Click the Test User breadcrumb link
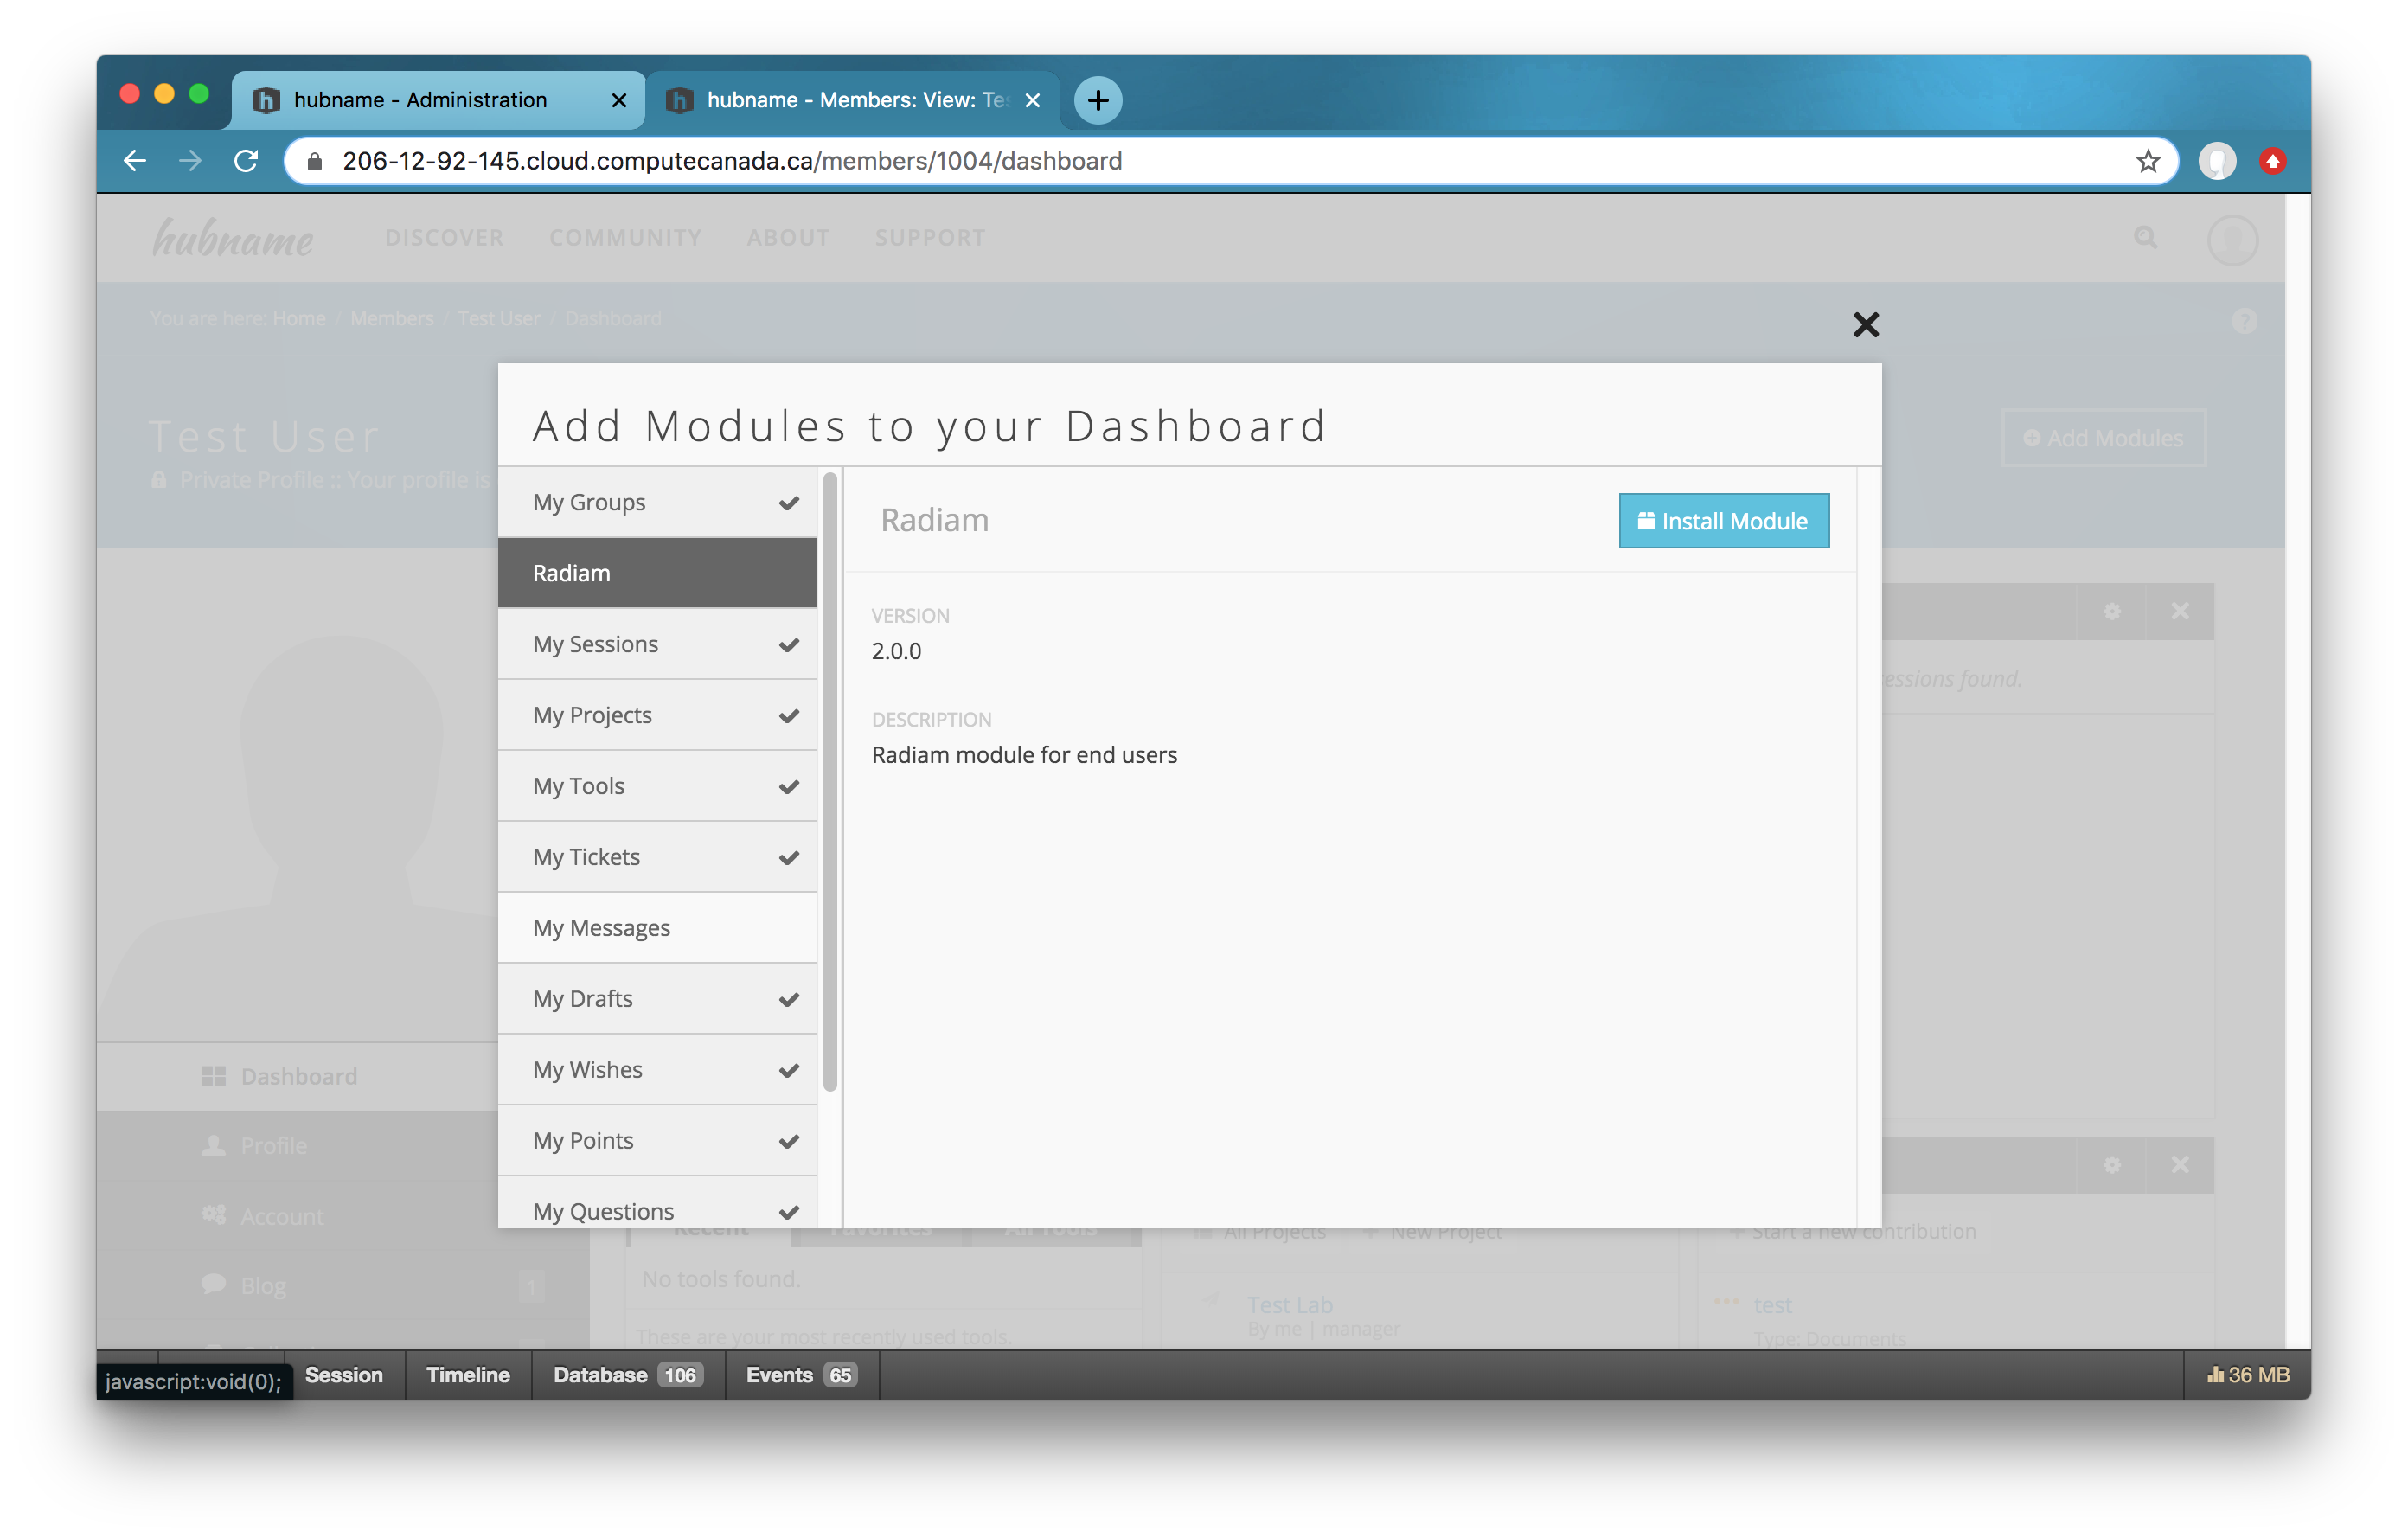Image resolution: width=2408 pixels, height=1538 pixels. (x=499, y=318)
